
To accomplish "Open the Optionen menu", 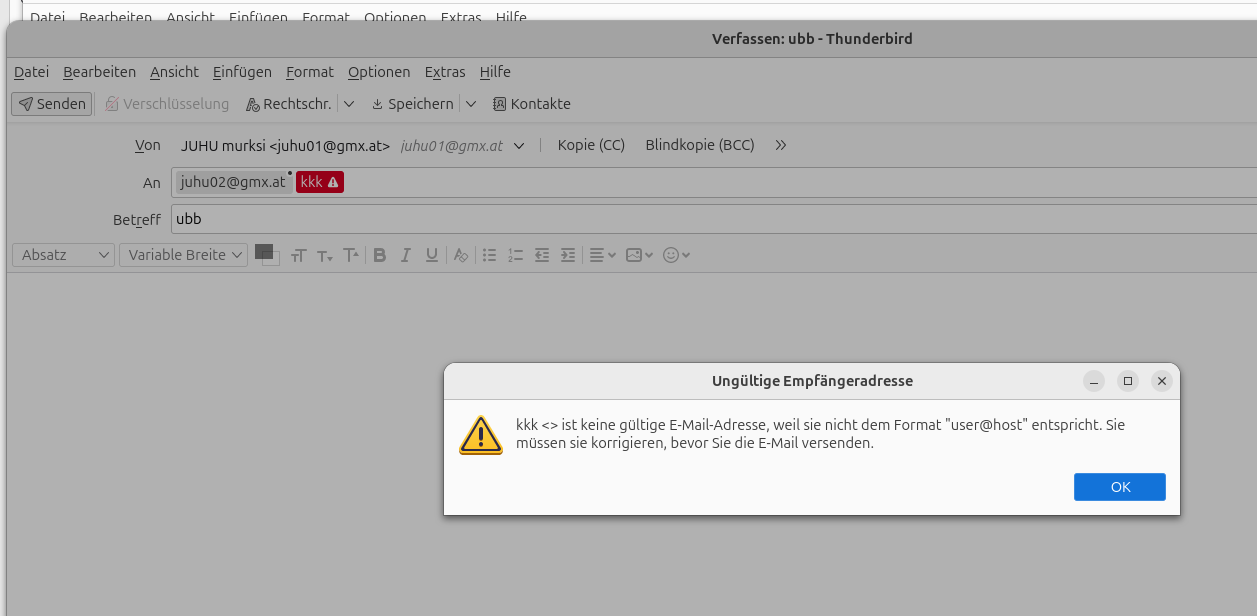I will pos(379,72).
